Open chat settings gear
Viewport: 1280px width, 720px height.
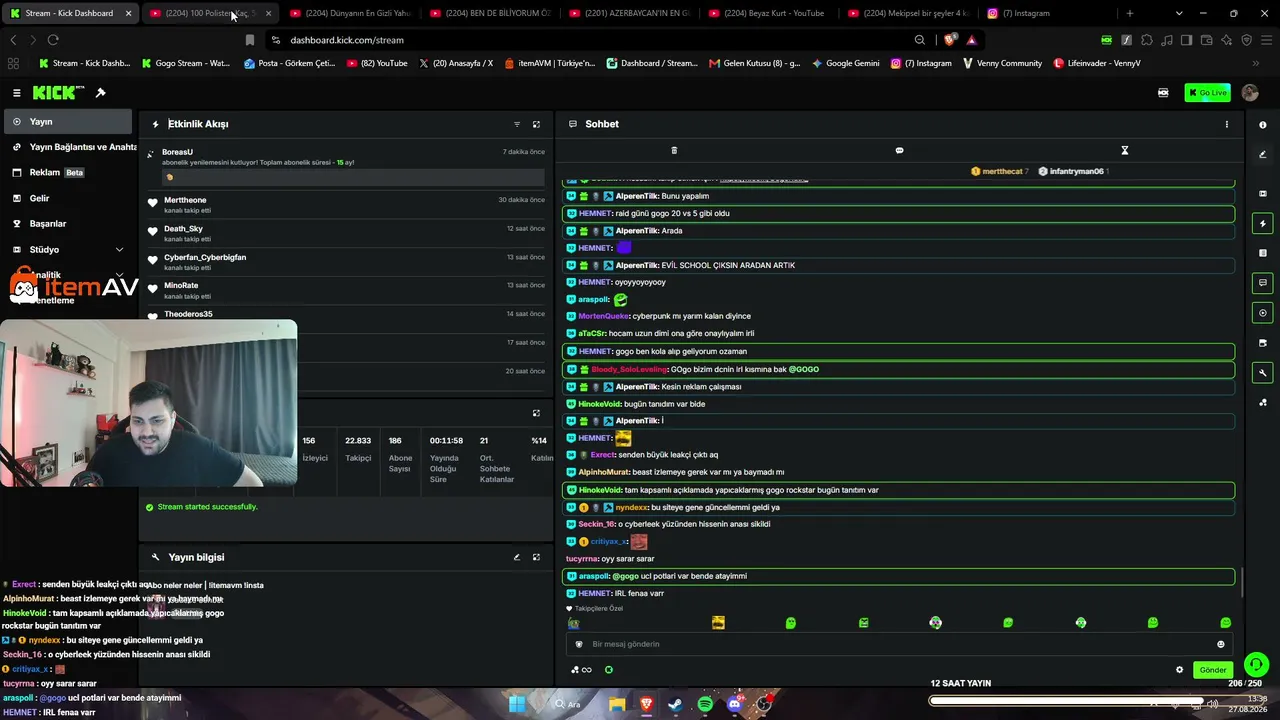pos(1179,670)
